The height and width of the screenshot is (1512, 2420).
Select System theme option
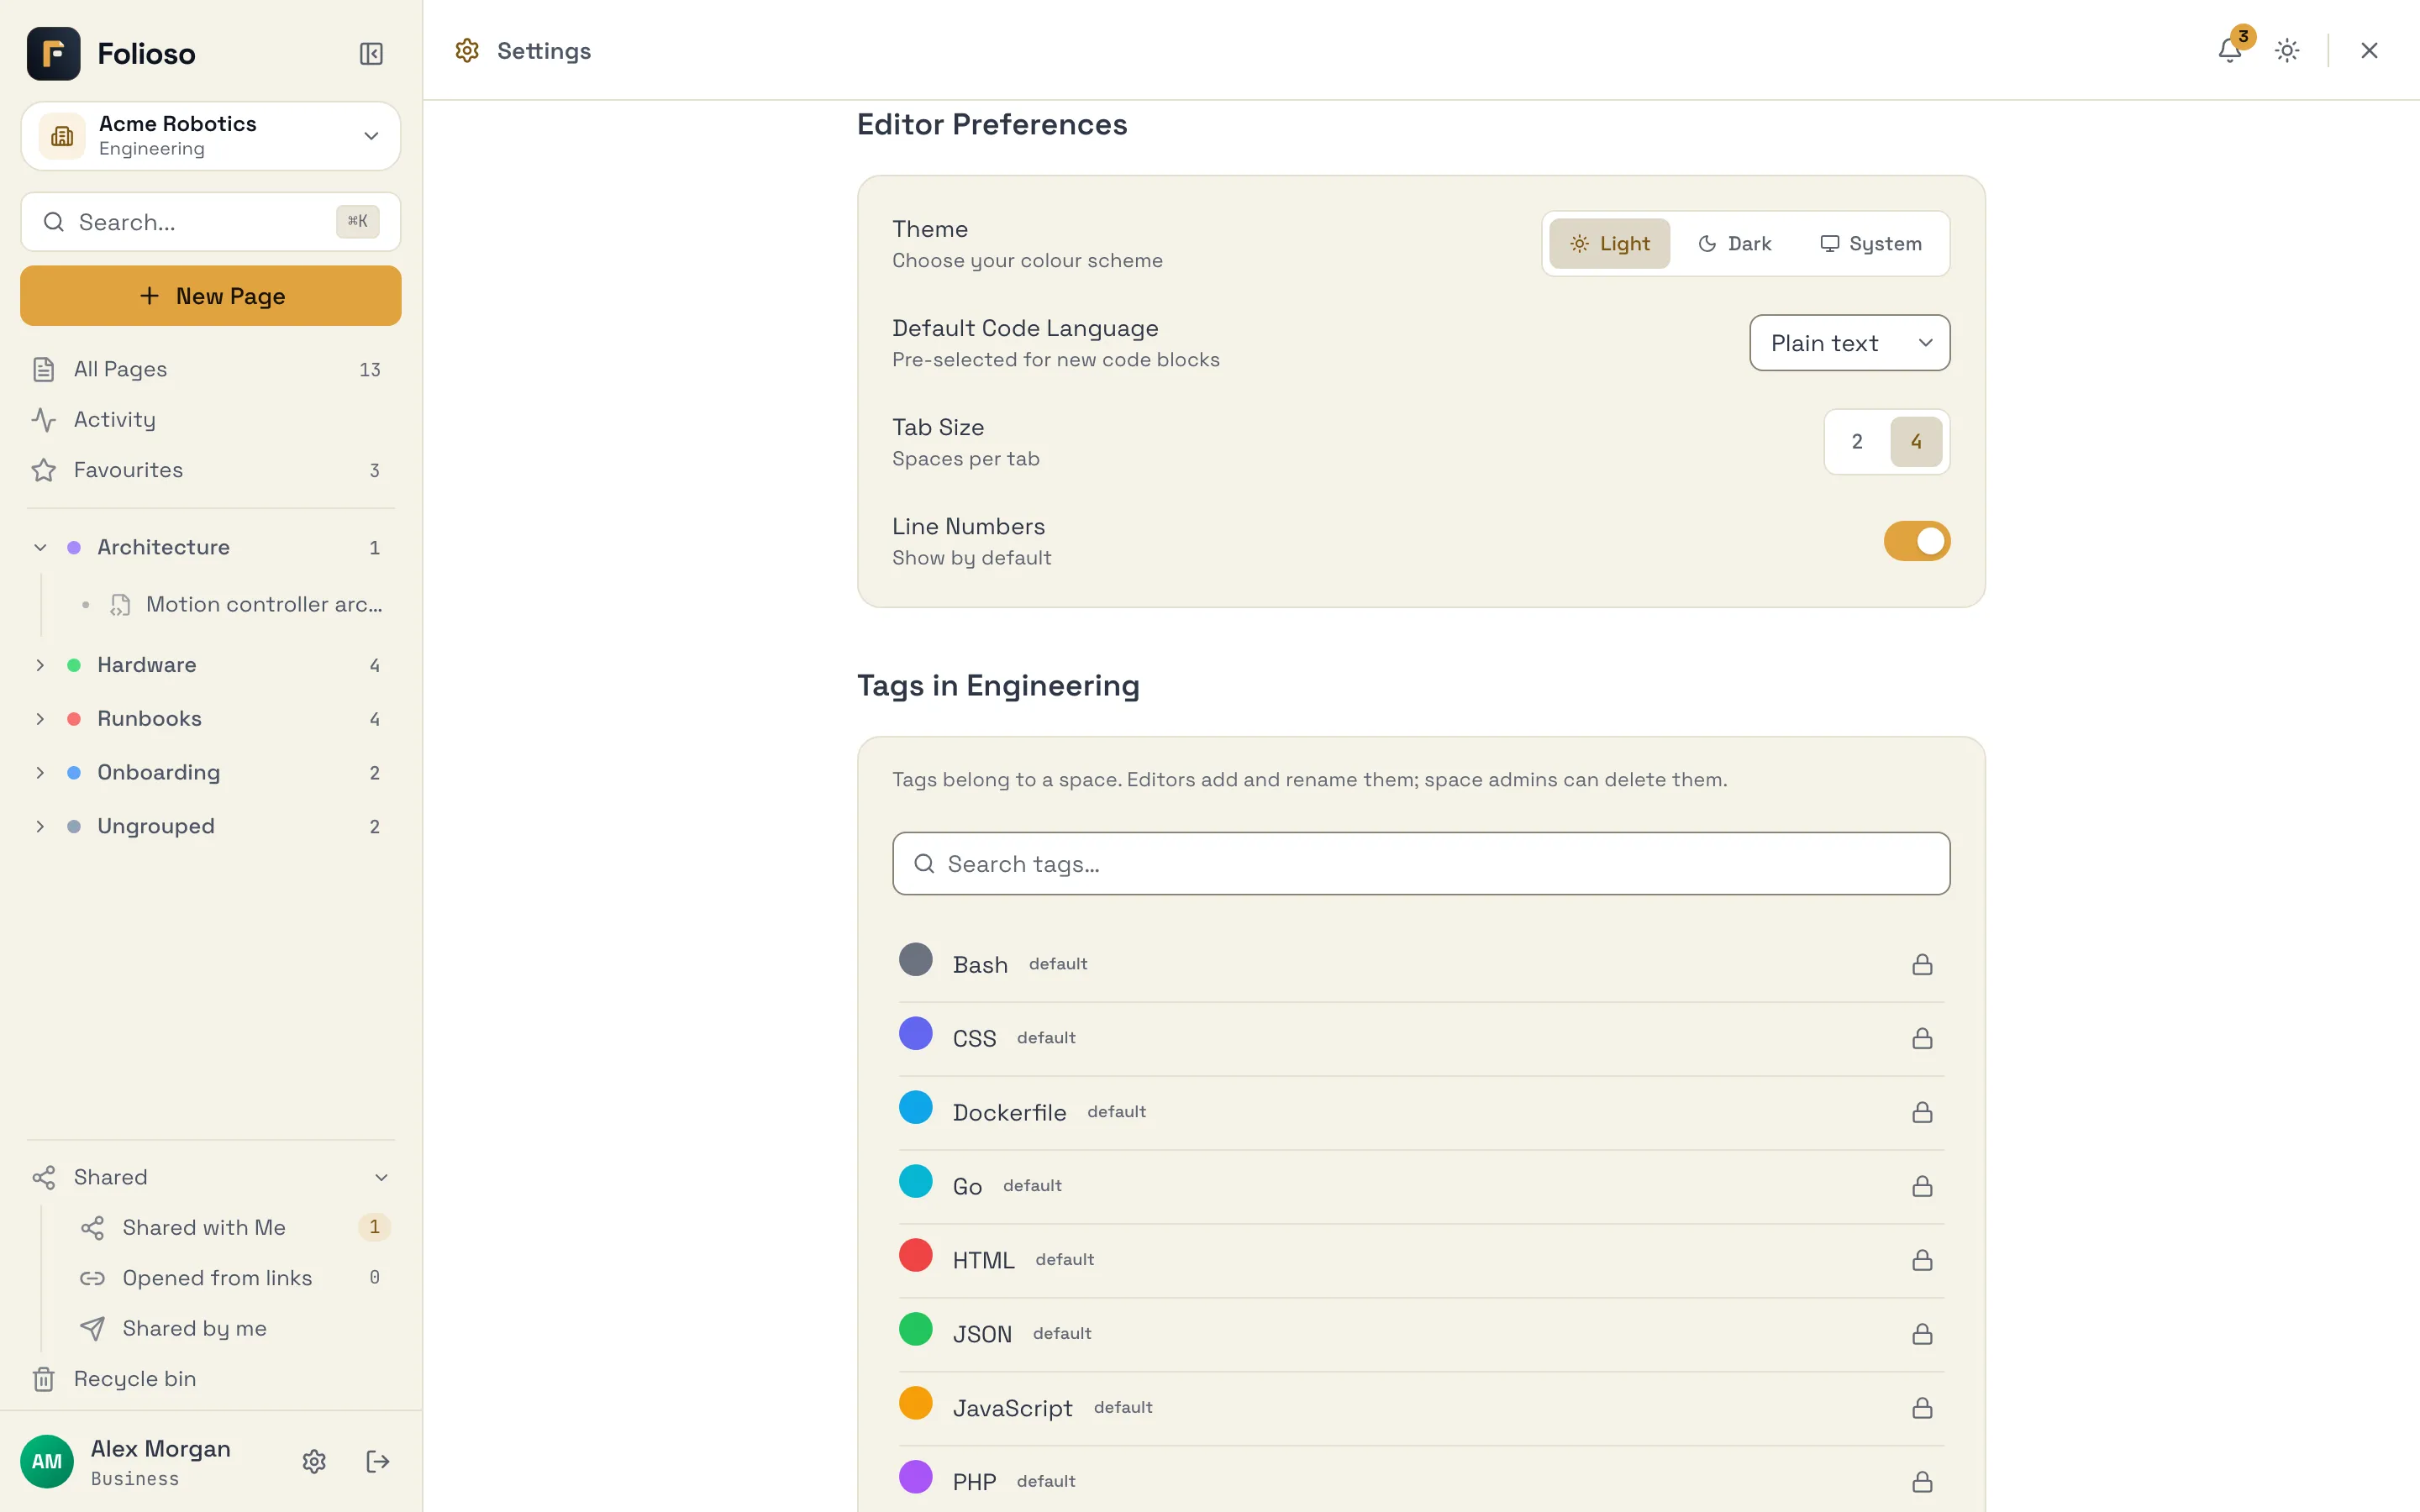click(1870, 243)
